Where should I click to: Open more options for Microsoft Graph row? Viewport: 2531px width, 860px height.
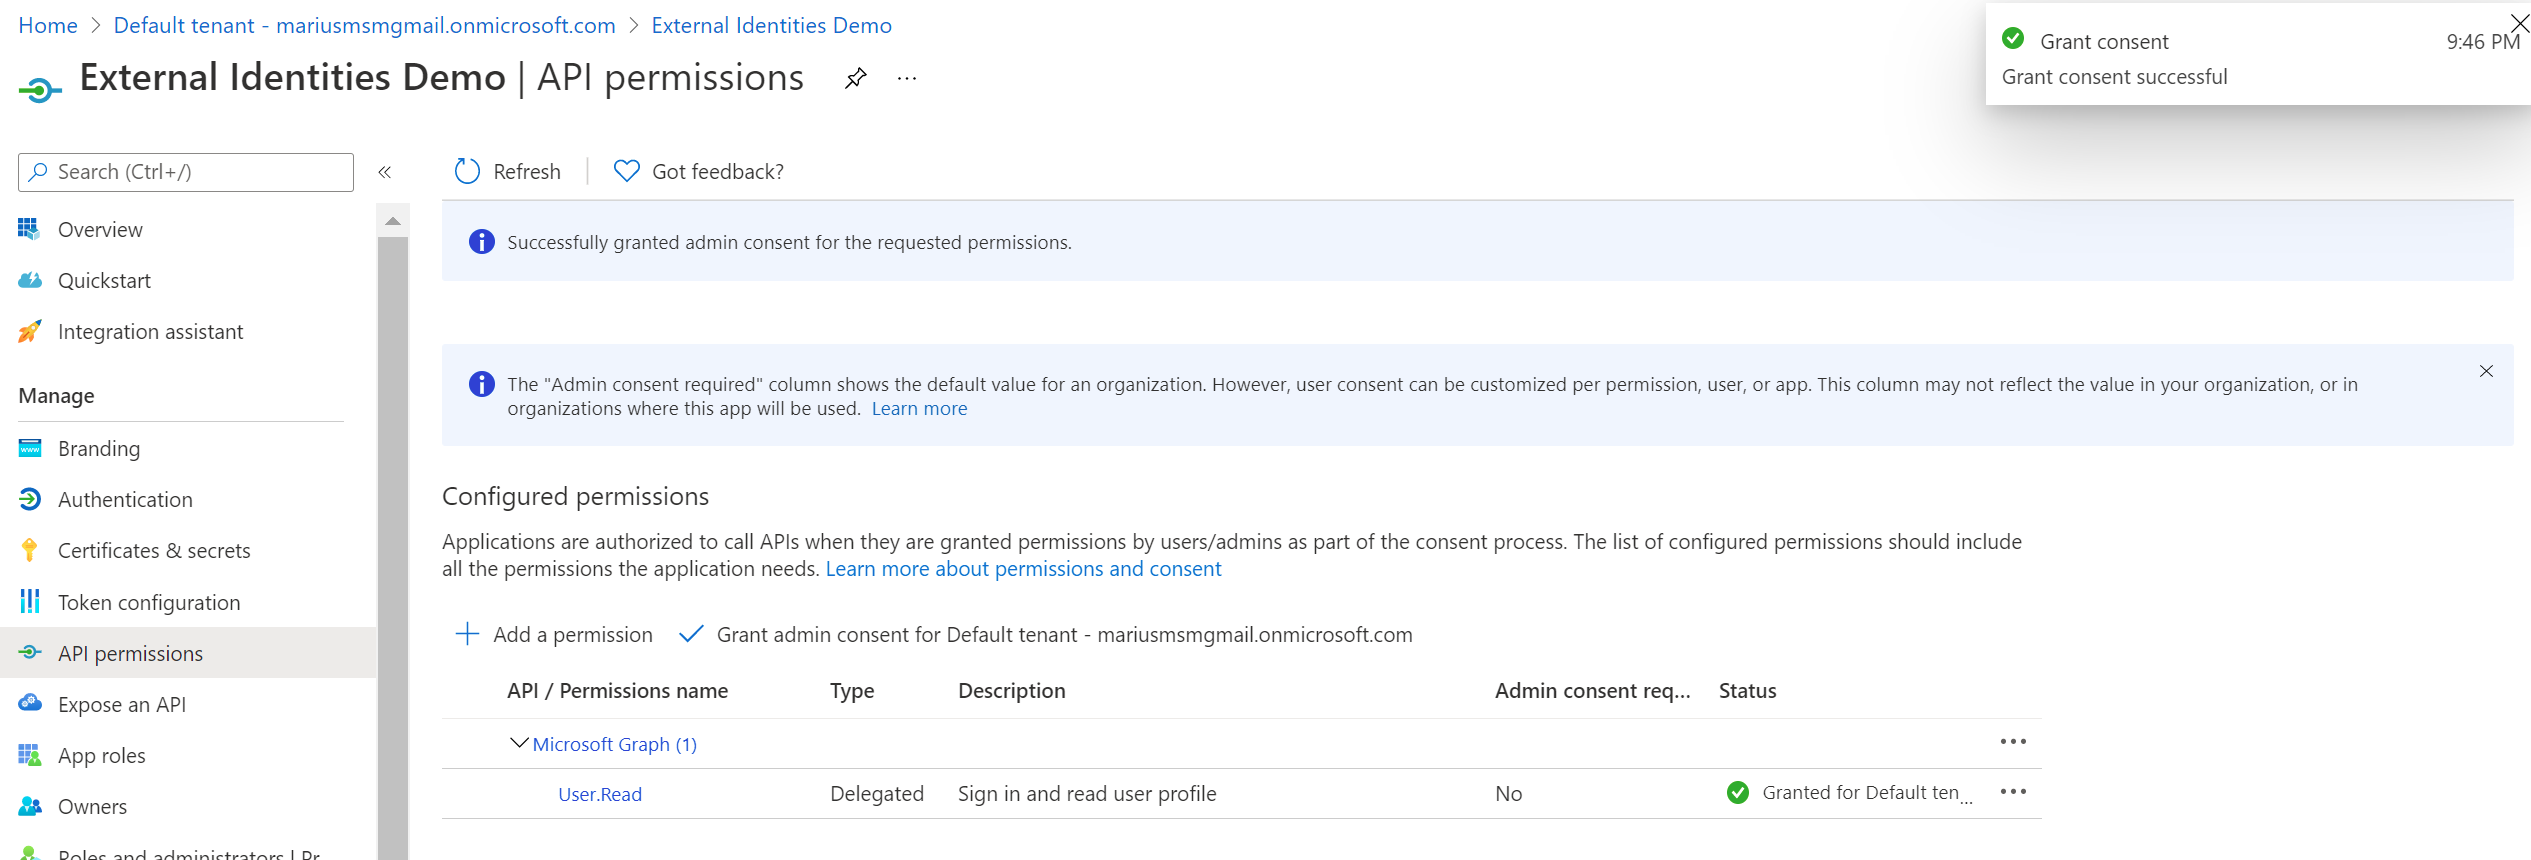tap(2012, 742)
